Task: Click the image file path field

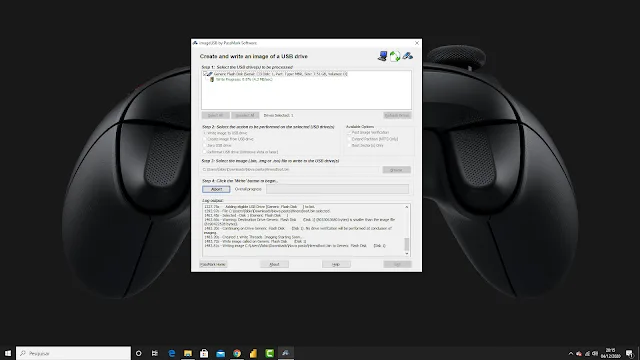Action: (x=290, y=169)
